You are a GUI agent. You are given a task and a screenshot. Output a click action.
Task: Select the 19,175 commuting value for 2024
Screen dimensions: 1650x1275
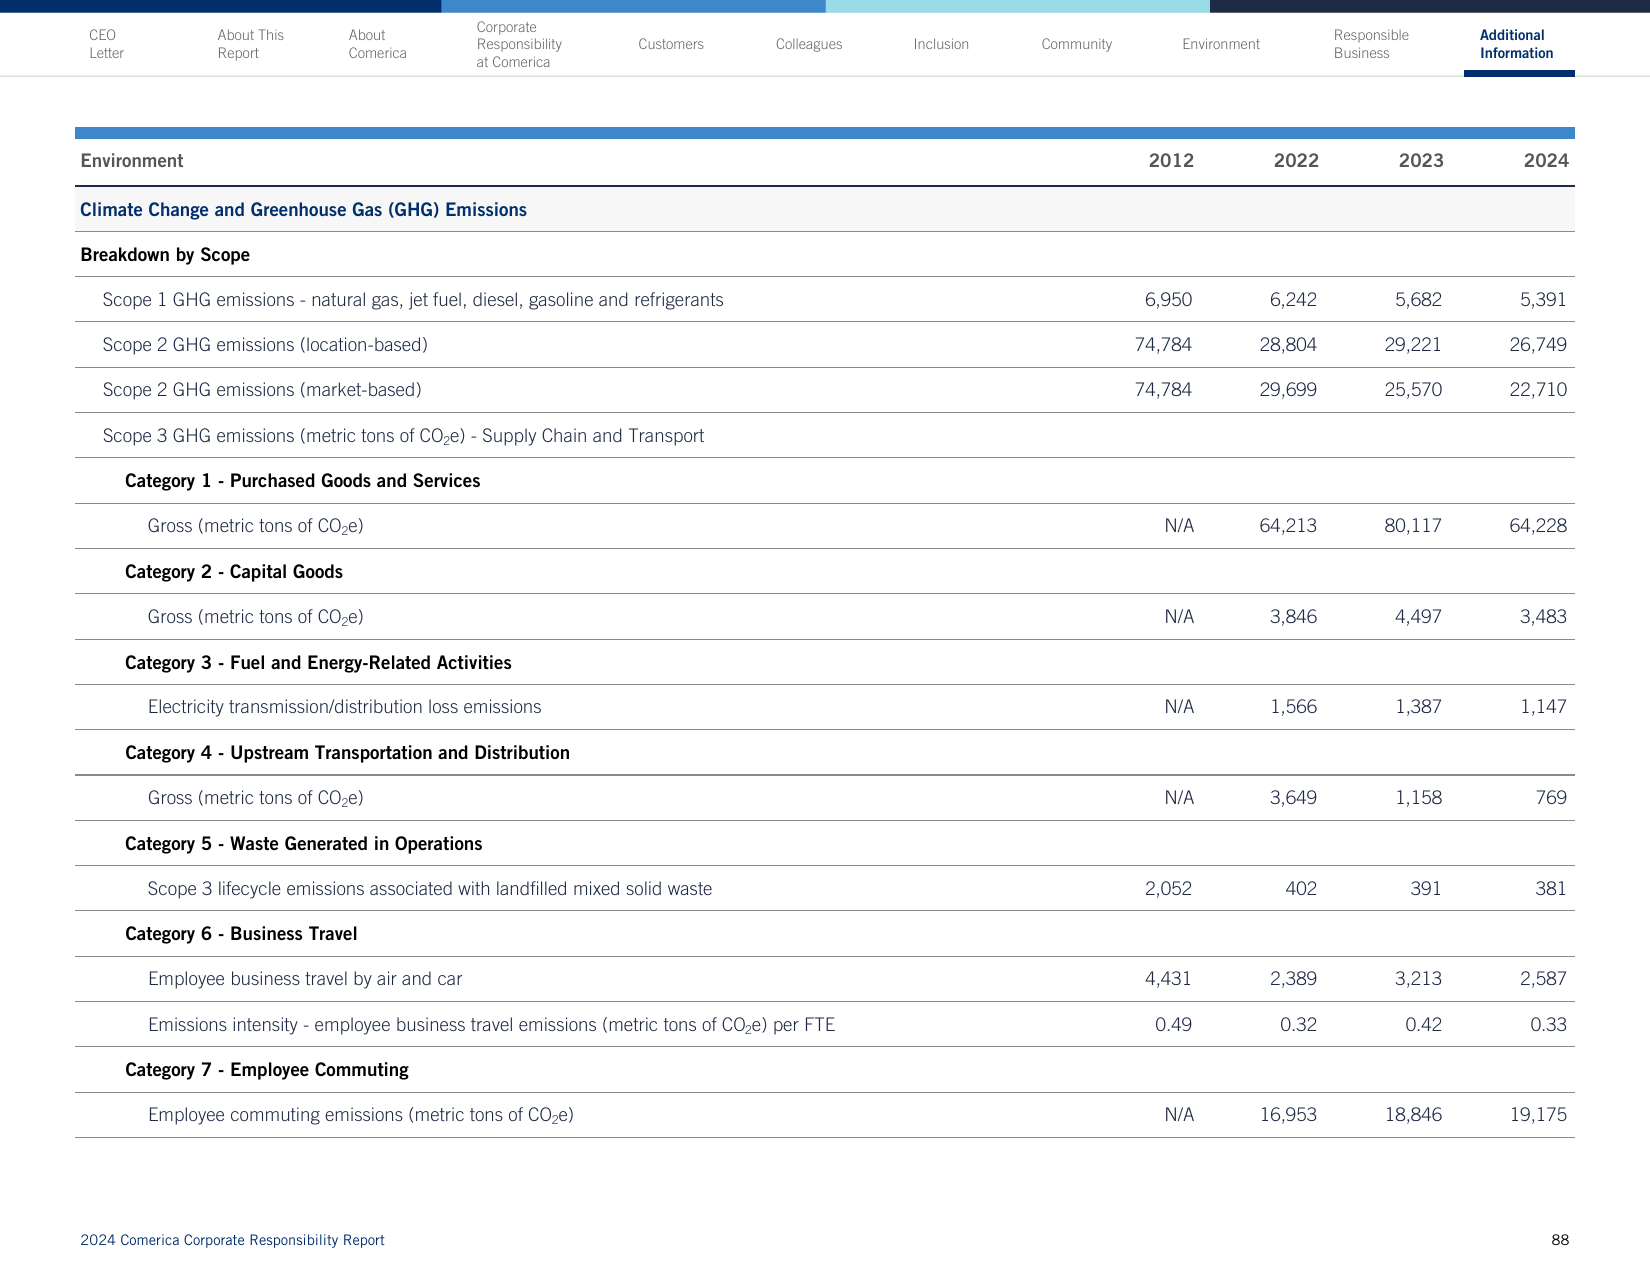click(x=1538, y=1115)
